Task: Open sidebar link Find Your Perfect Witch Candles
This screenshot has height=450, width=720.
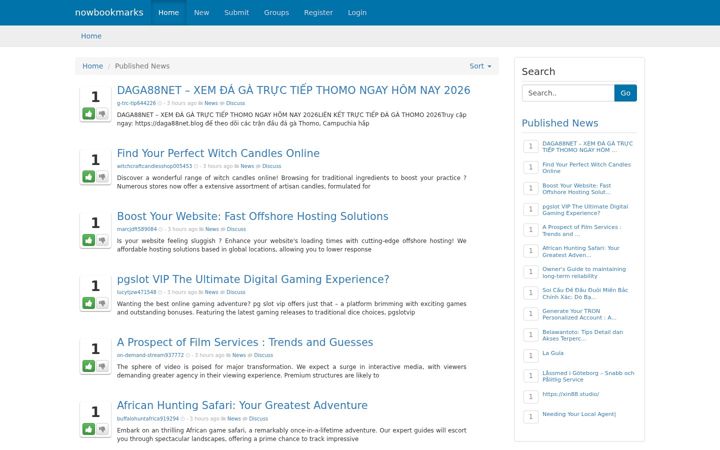Action: pyautogui.click(x=586, y=168)
